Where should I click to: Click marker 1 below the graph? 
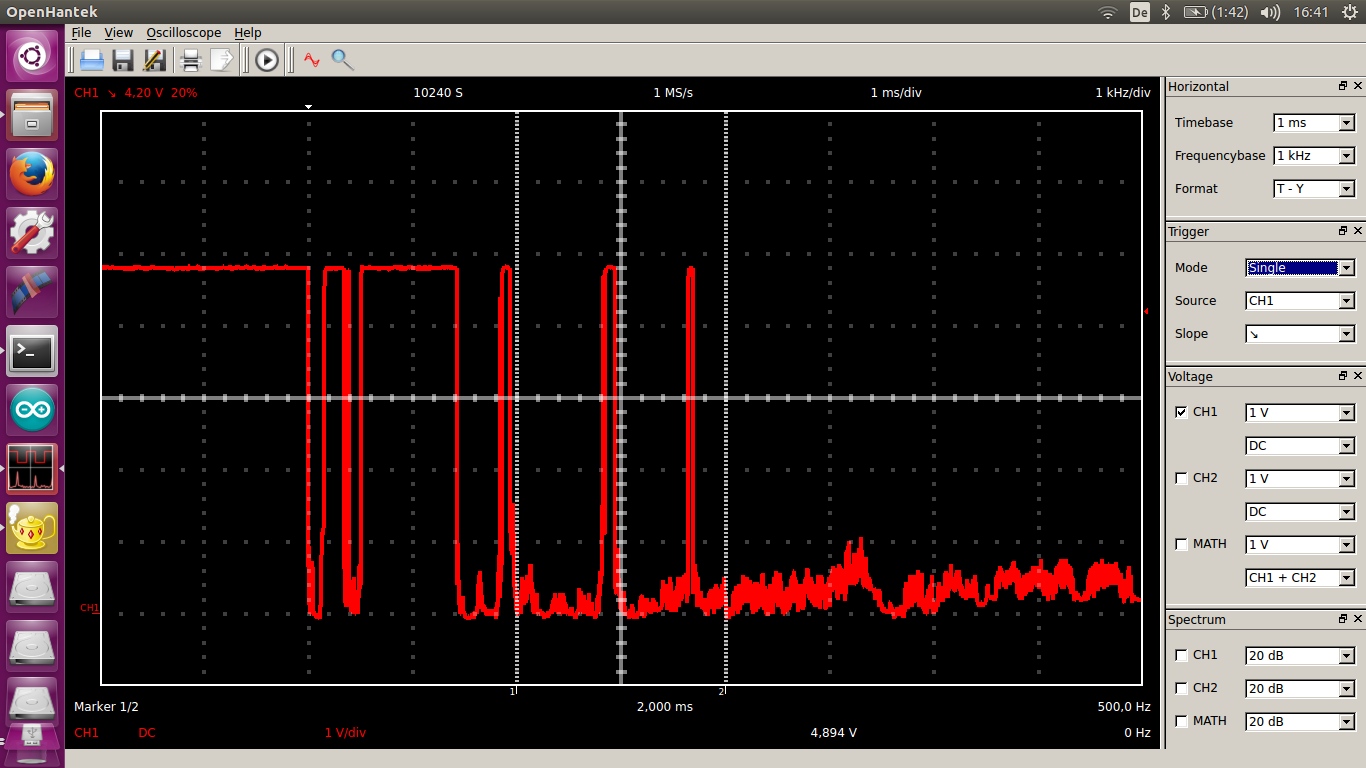click(515, 690)
